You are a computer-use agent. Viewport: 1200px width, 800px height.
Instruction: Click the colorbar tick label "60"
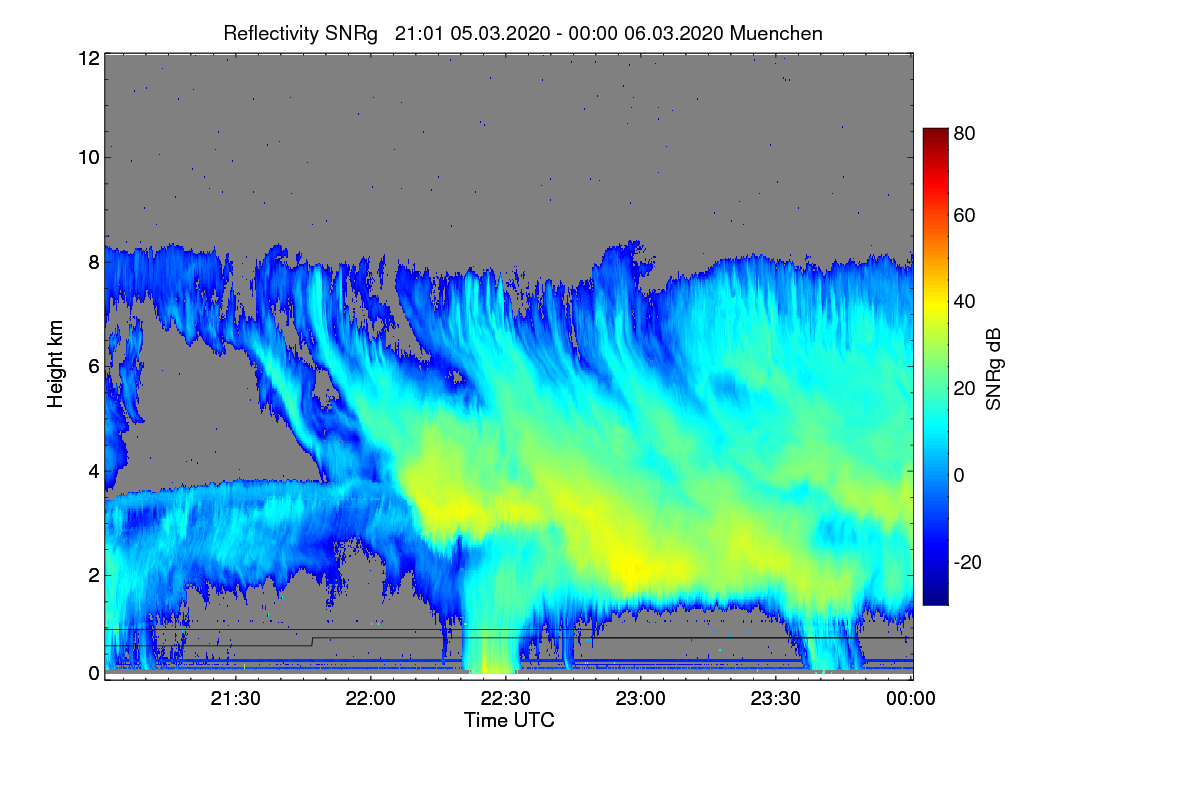tap(965, 216)
